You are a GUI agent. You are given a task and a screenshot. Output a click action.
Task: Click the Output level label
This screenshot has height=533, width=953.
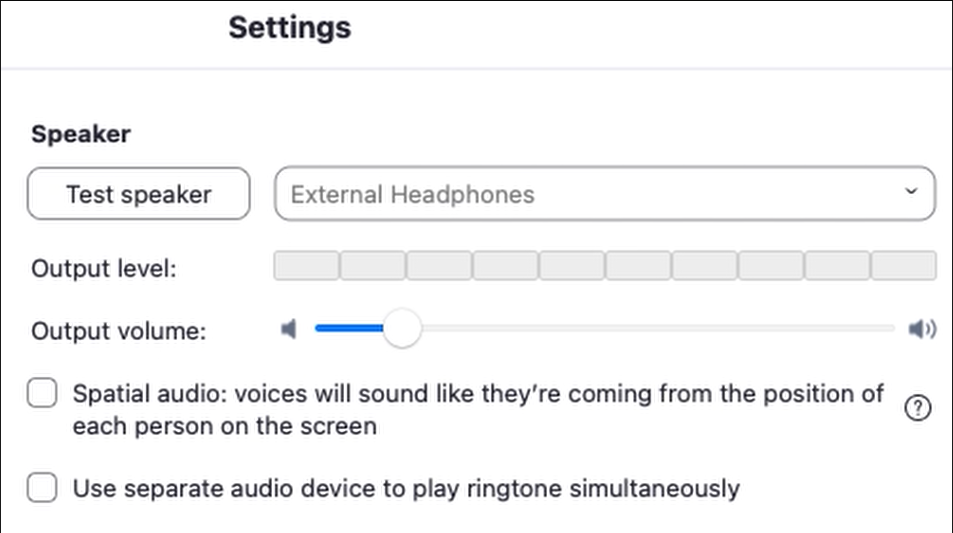104,269
